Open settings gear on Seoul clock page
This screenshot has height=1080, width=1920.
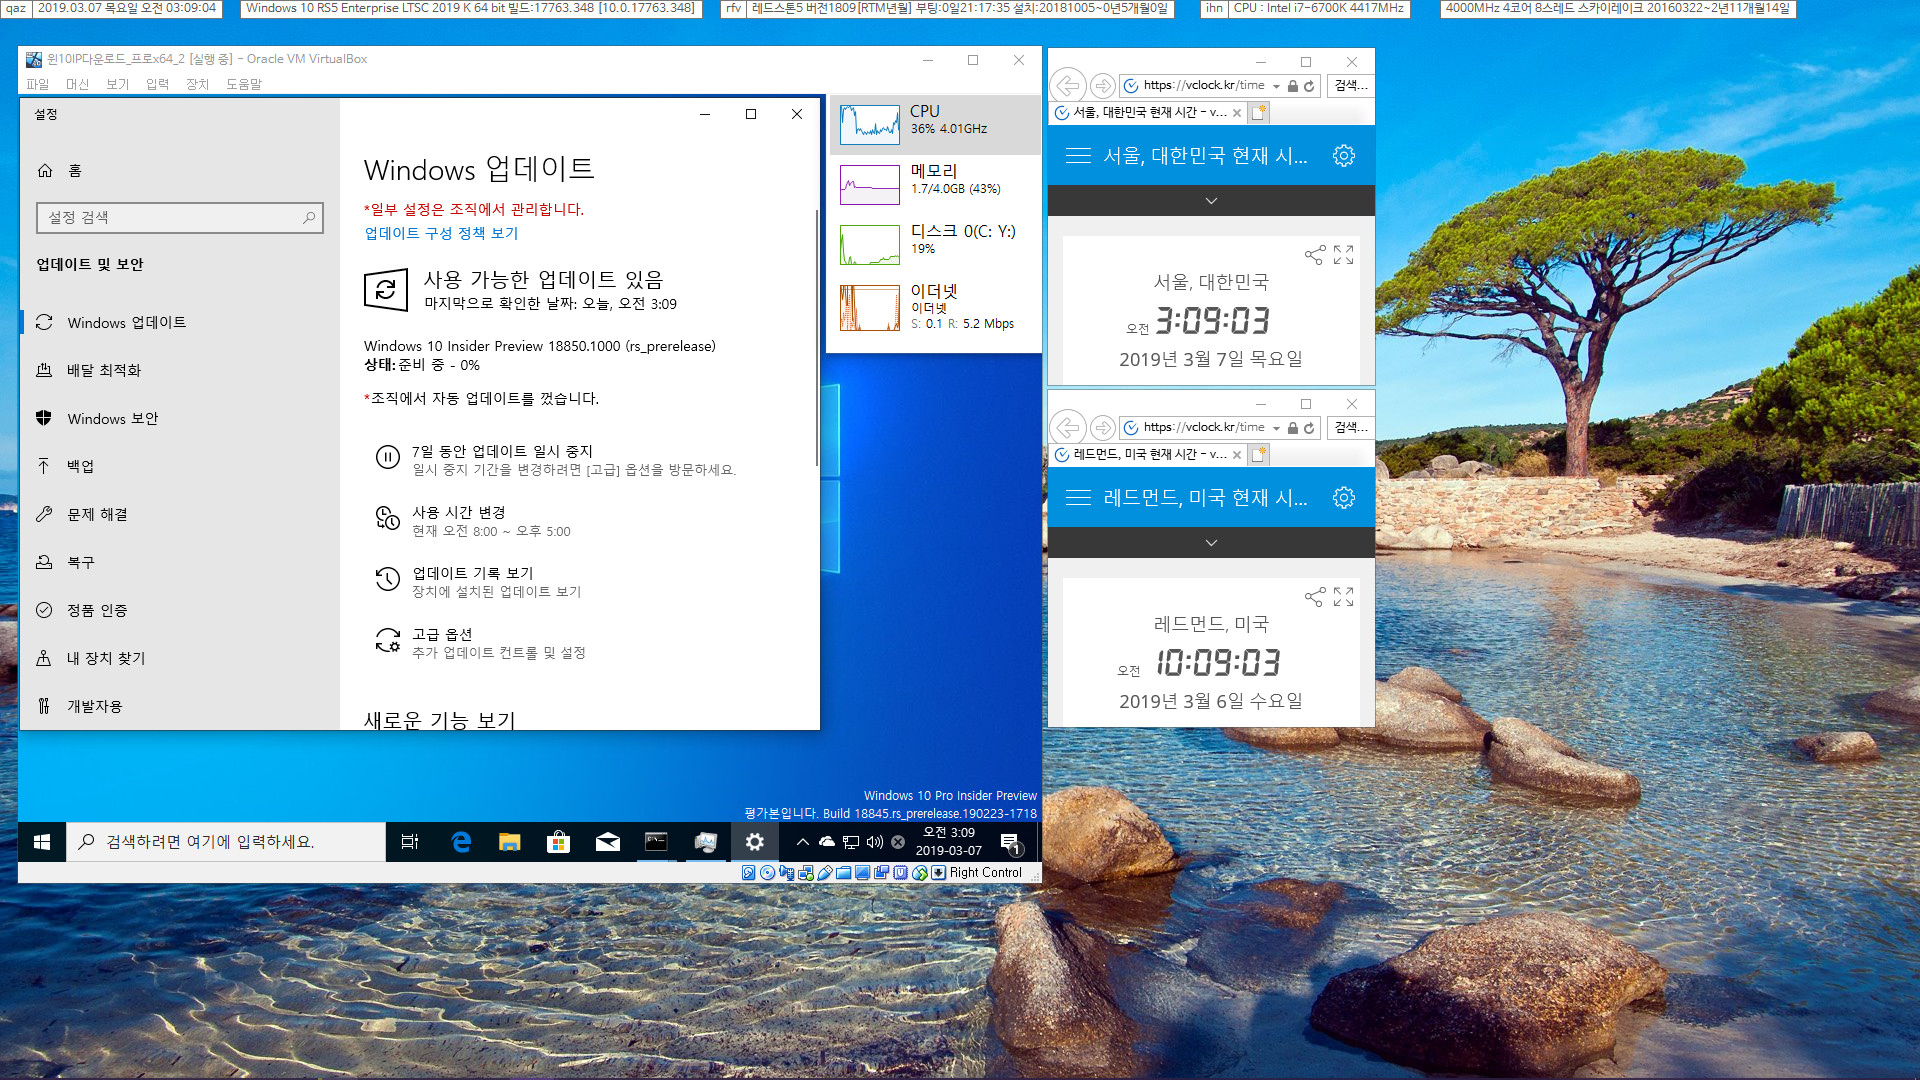coord(1344,155)
